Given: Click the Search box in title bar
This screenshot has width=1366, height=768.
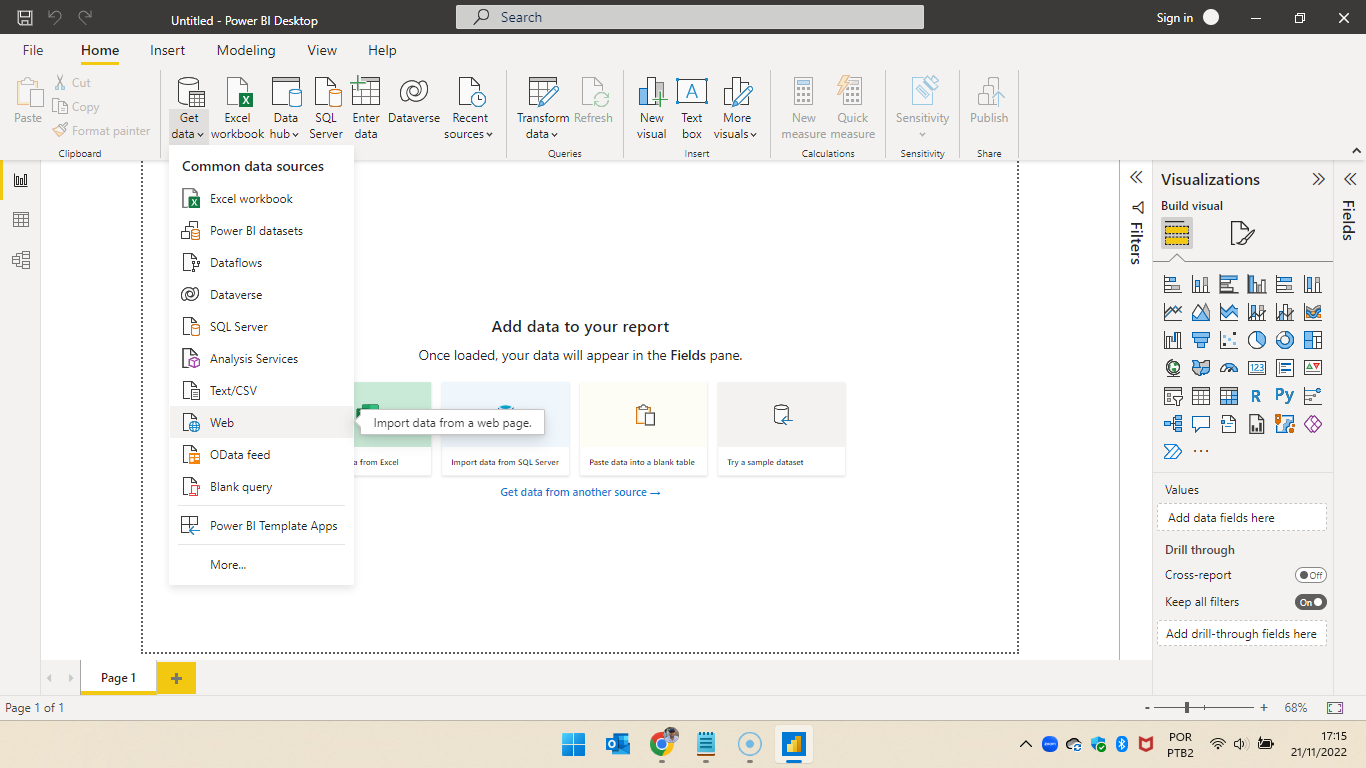Looking at the screenshot, I should tap(690, 17).
